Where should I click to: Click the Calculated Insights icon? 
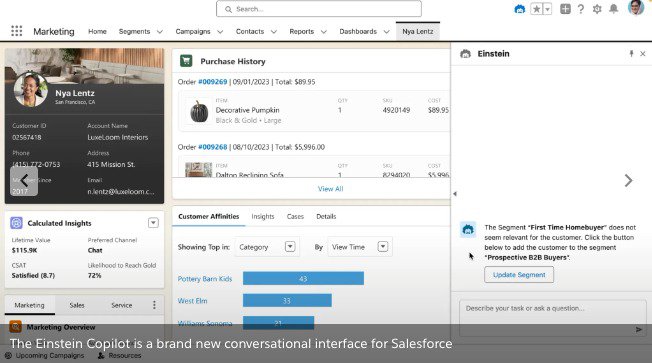click(16, 223)
